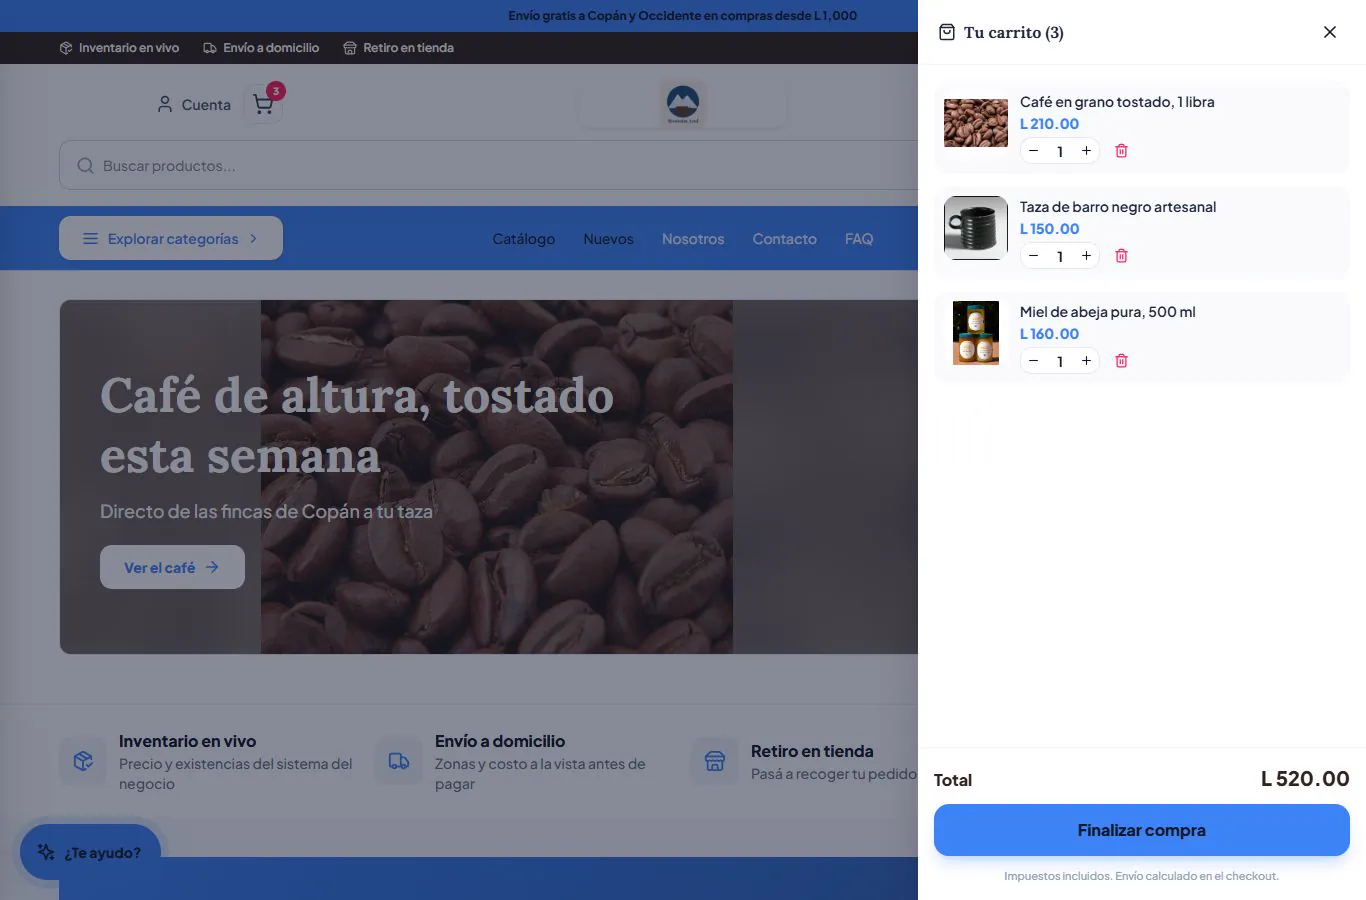Open the ¿Te ayudo? chat assistant

90,852
